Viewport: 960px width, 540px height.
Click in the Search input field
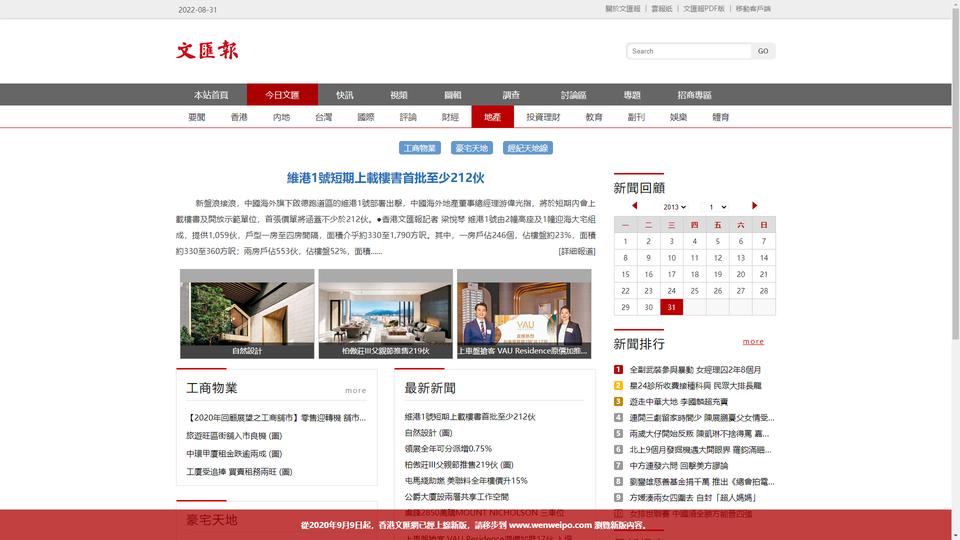click(689, 51)
